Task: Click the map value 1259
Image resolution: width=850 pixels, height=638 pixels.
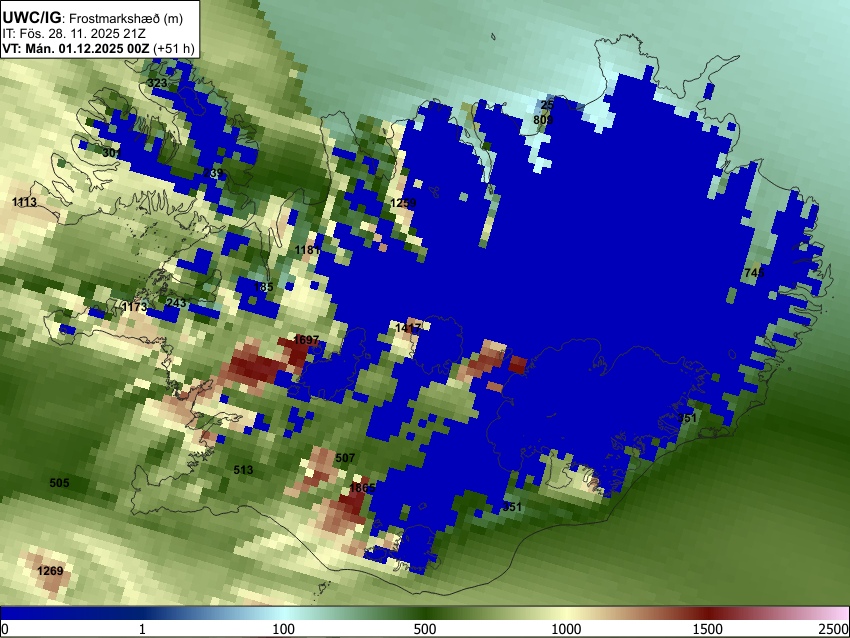Action: tap(403, 203)
